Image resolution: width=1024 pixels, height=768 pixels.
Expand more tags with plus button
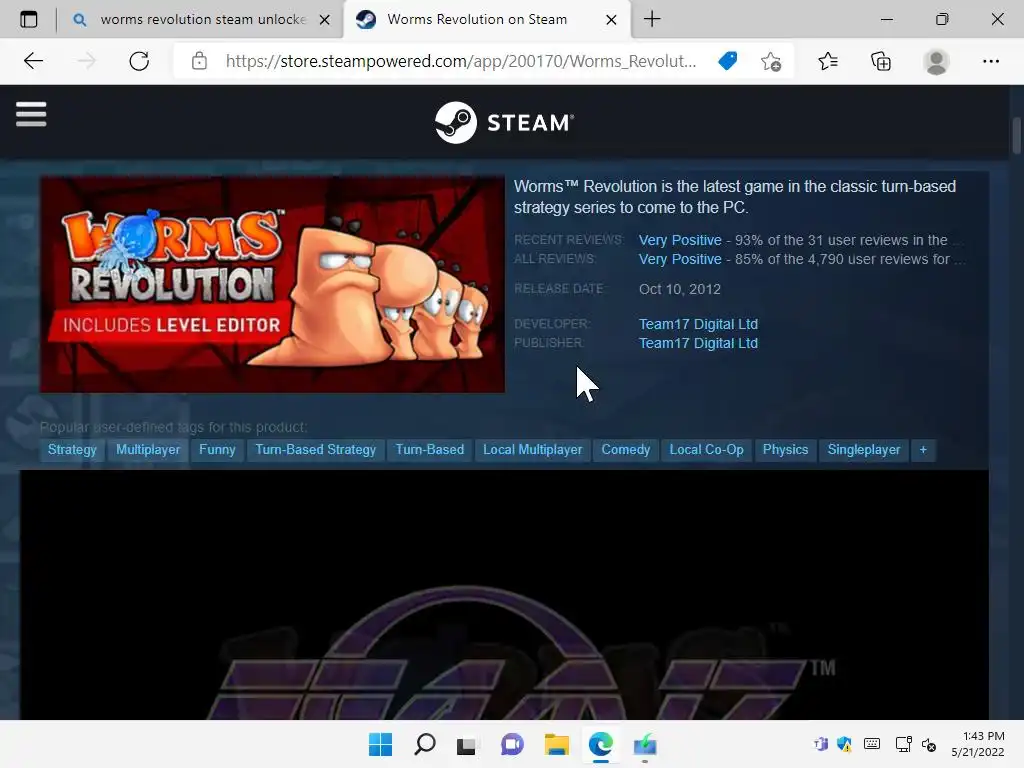click(x=923, y=449)
